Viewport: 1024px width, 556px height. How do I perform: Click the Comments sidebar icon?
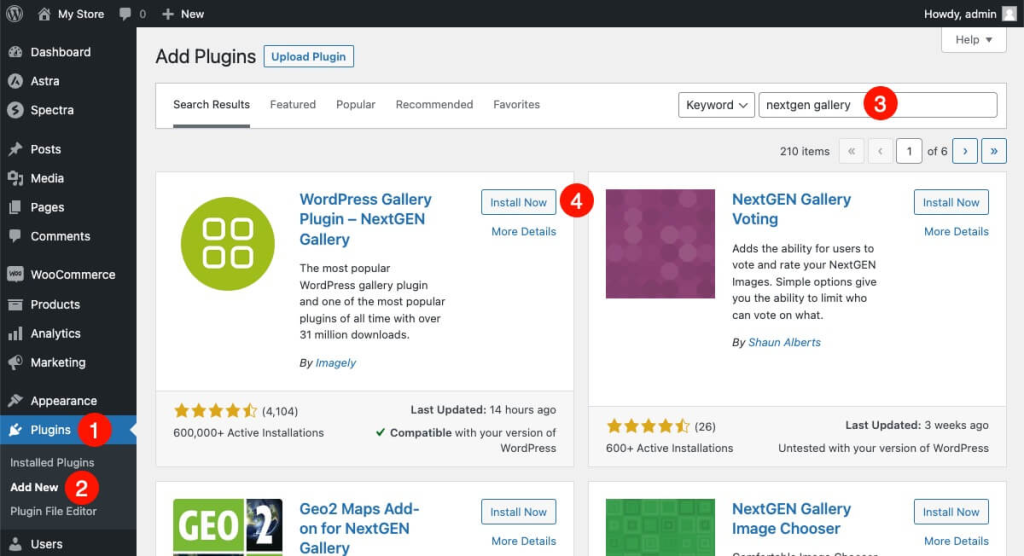click(x=15, y=236)
